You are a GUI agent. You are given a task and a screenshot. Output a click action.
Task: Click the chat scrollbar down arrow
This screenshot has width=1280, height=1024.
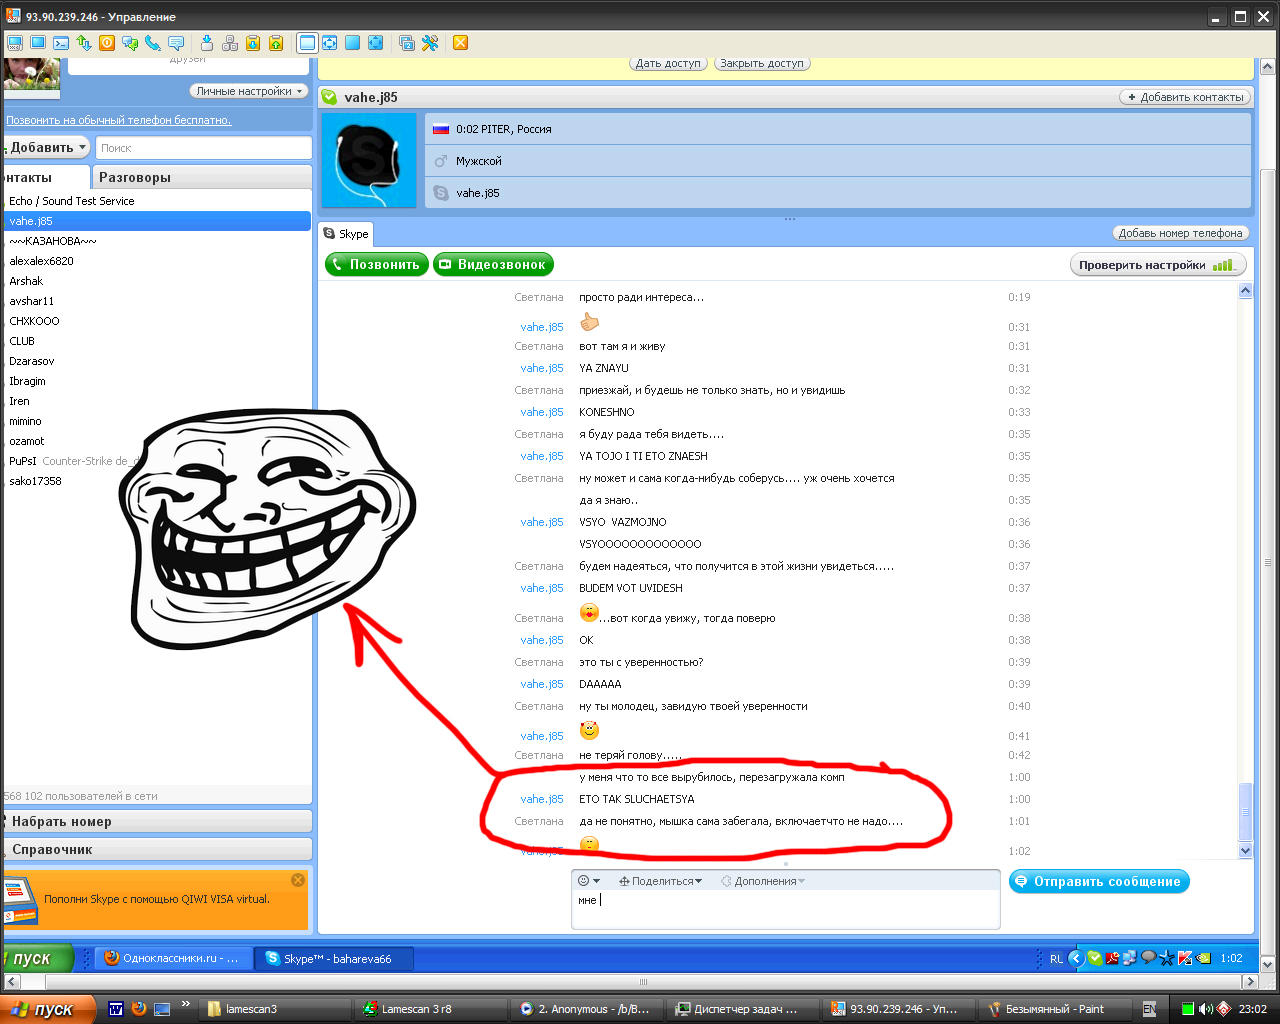pos(1245,850)
